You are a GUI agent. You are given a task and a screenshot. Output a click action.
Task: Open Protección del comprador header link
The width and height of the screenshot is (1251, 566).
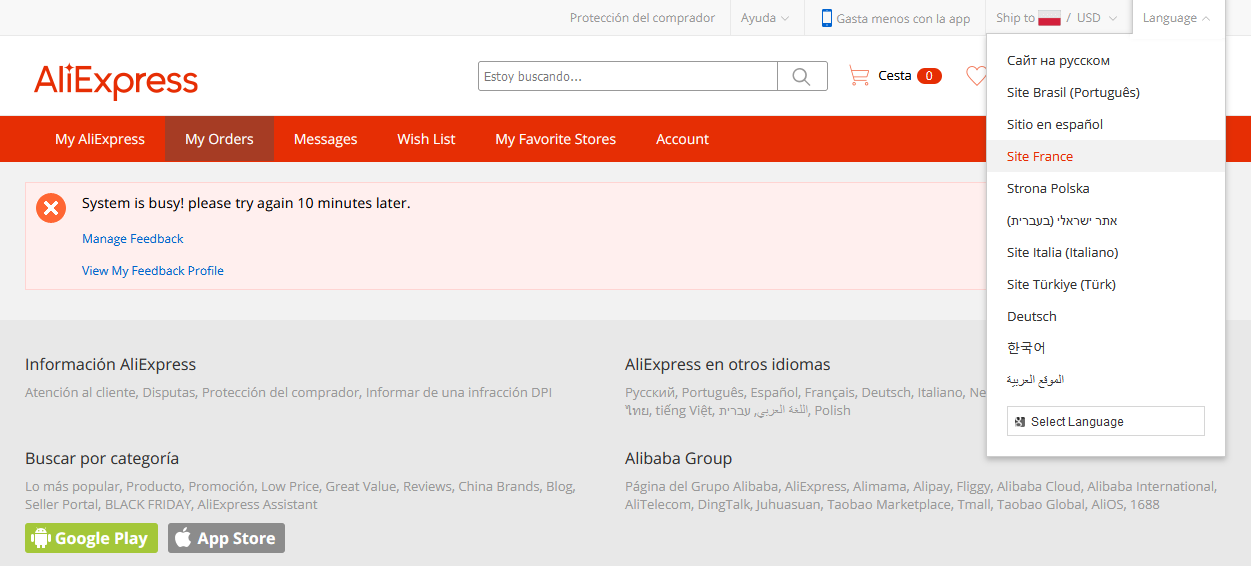[642, 18]
